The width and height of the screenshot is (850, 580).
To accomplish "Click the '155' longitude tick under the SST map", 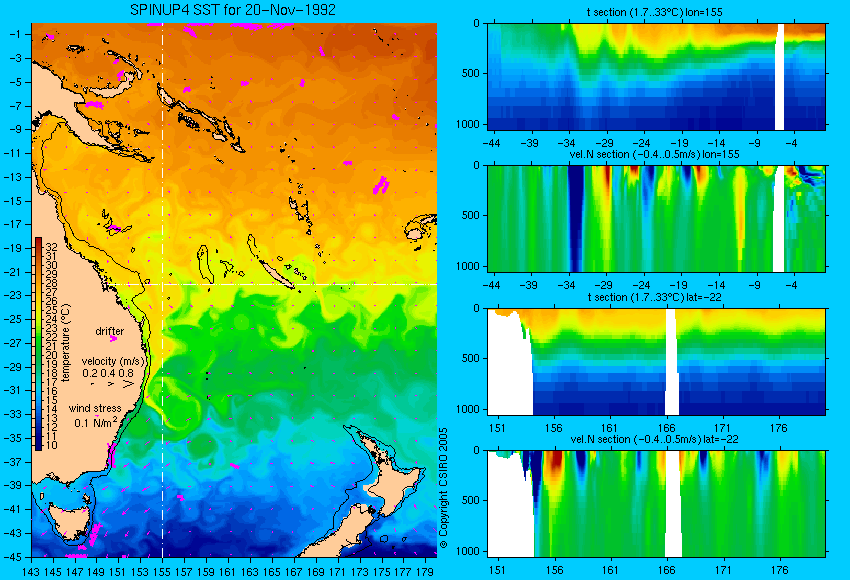I will tap(162, 571).
